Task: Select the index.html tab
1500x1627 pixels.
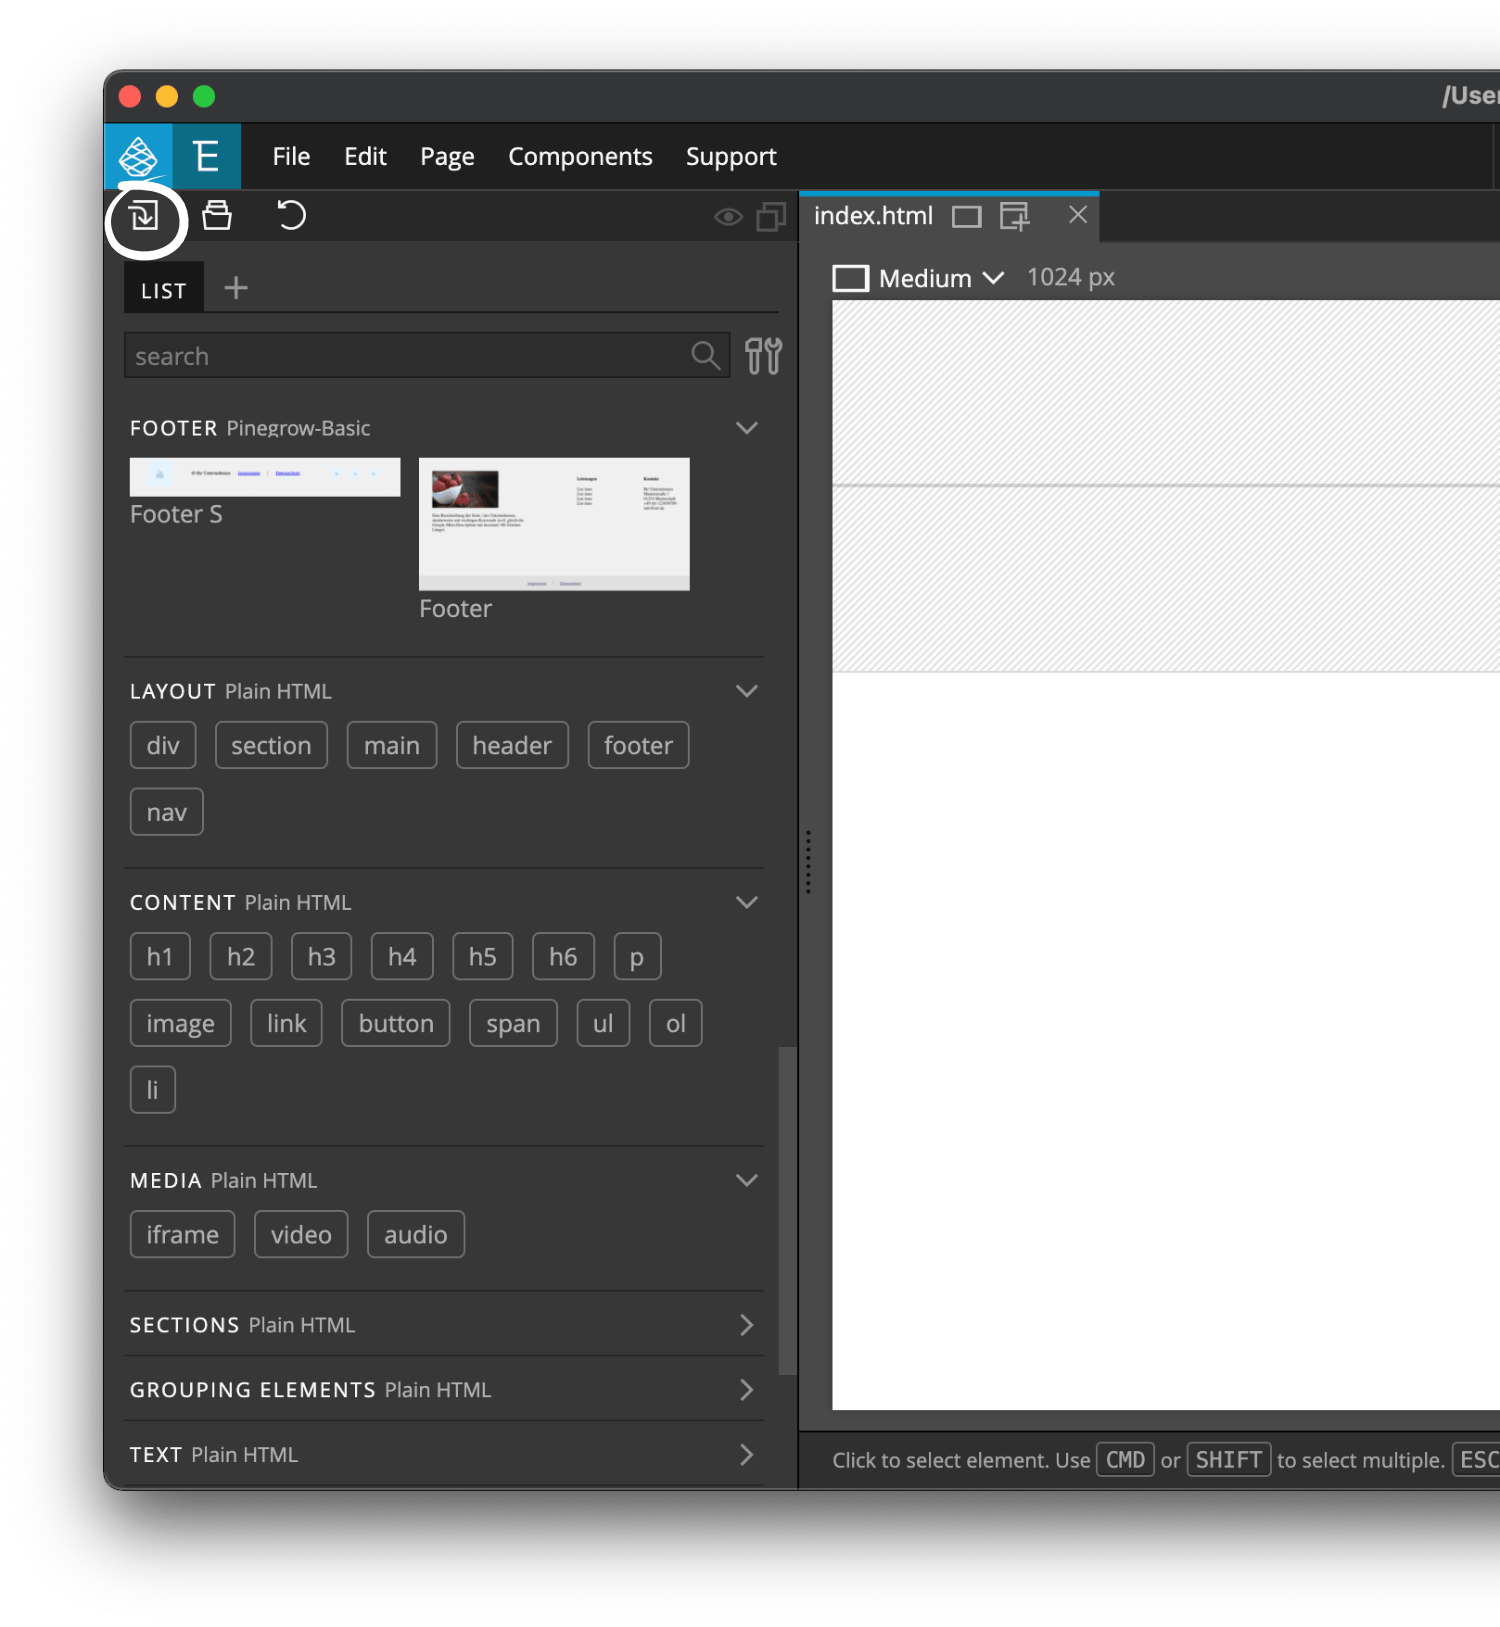Action: pos(873,216)
